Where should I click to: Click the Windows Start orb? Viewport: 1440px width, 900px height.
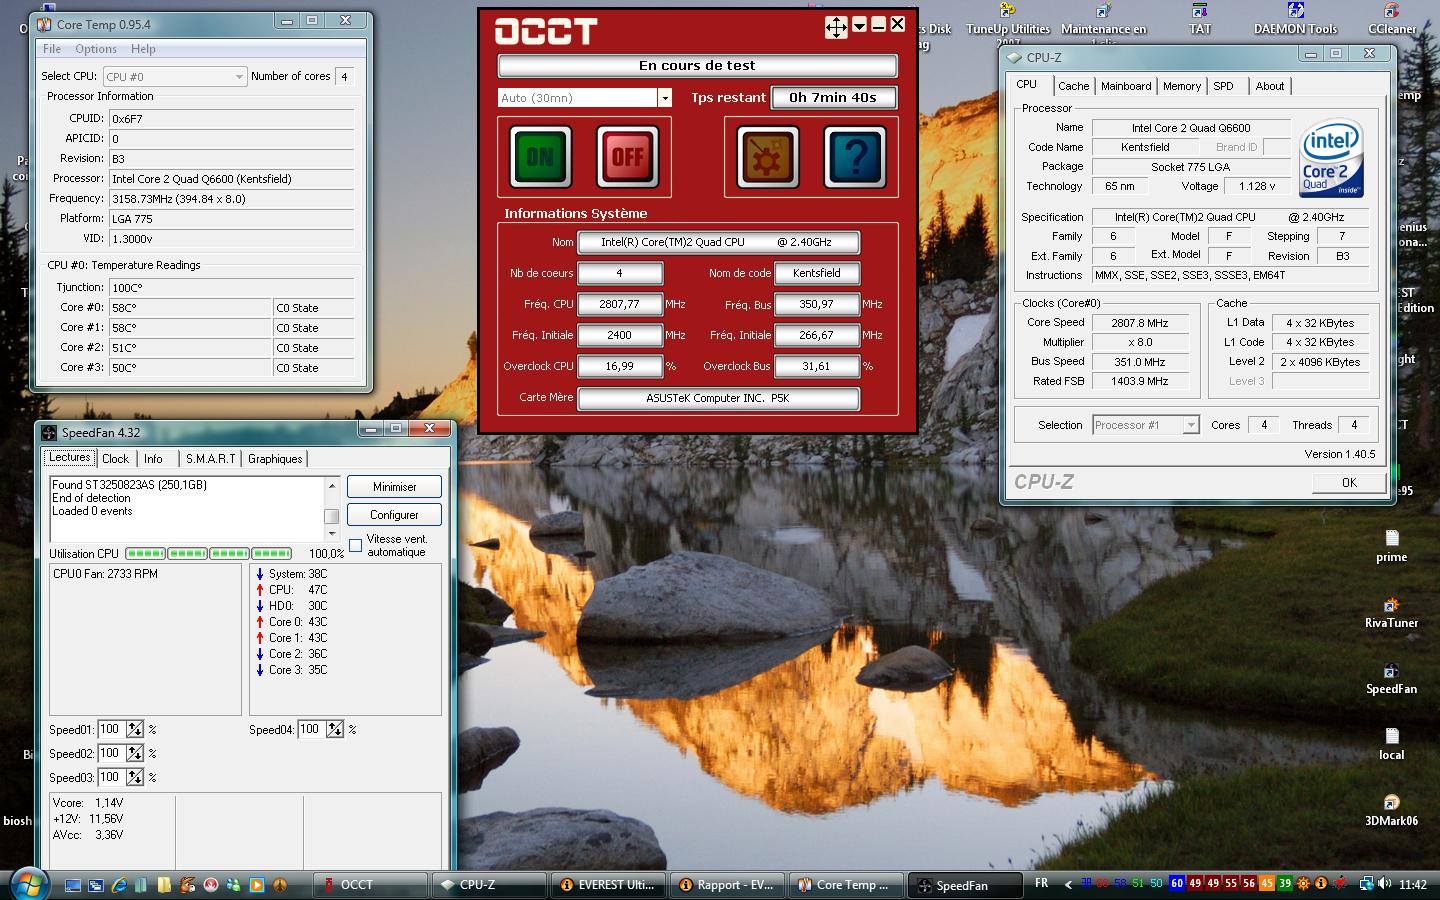pos(28,884)
